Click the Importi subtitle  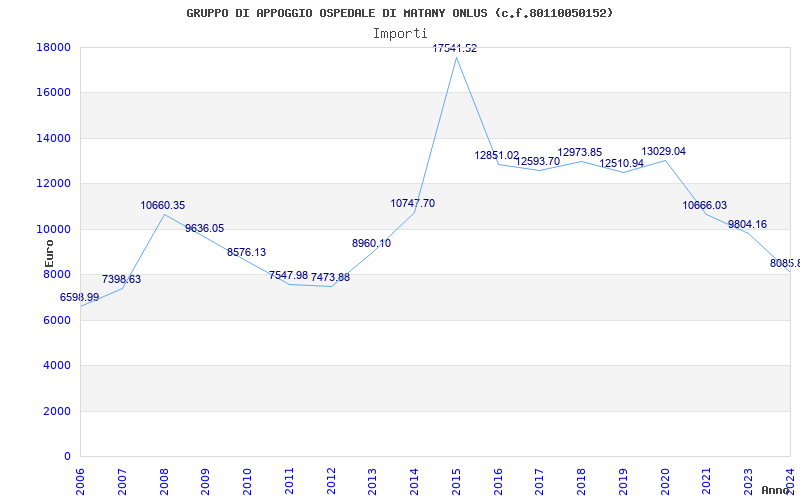click(x=400, y=34)
